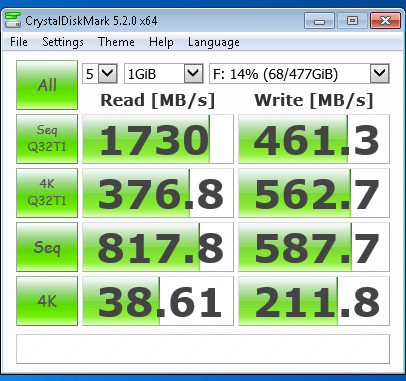Open the Theme menu
Image resolution: width=406 pixels, height=381 pixels.
click(116, 42)
